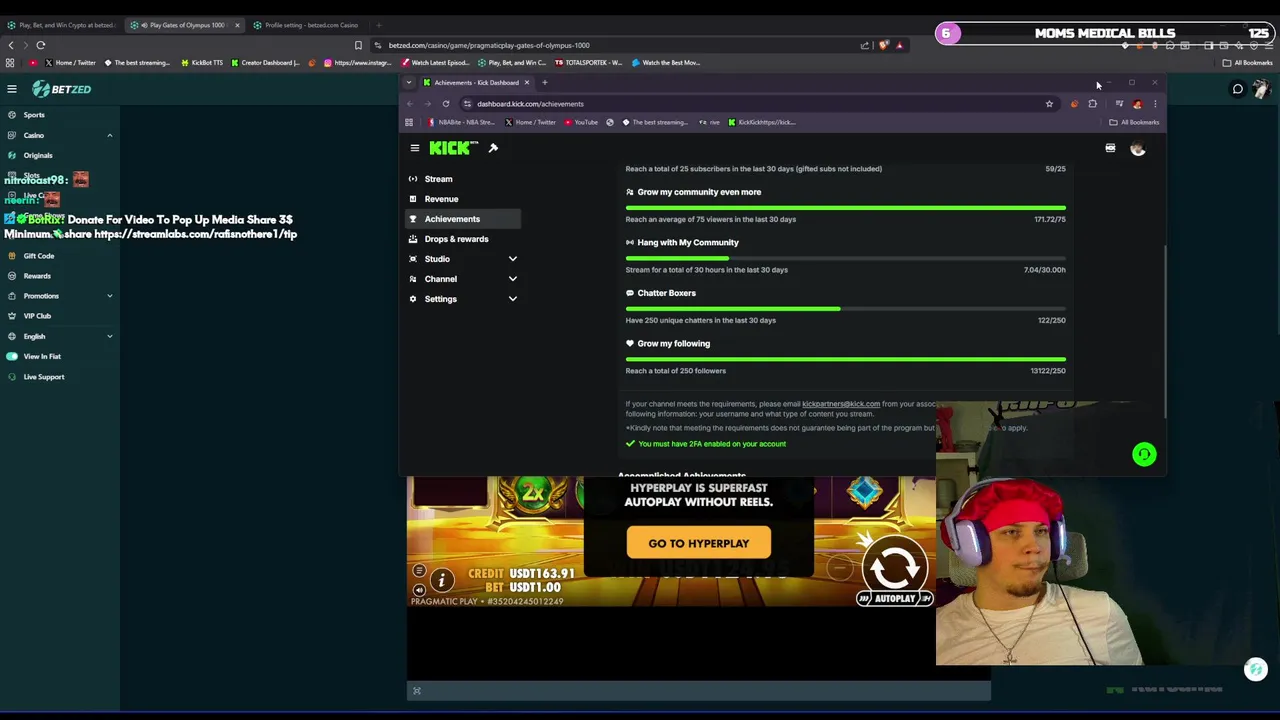Screen dimensions: 1280x720
Task: Click Grow my following progress bar
Action: (x=845, y=359)
